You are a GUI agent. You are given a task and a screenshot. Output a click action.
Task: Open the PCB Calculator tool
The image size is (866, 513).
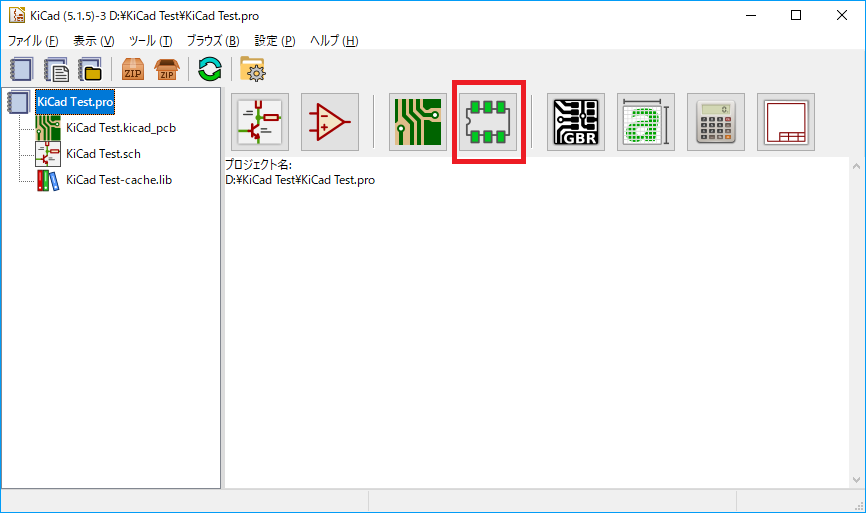pyautogui.click(x=716, y=122)
